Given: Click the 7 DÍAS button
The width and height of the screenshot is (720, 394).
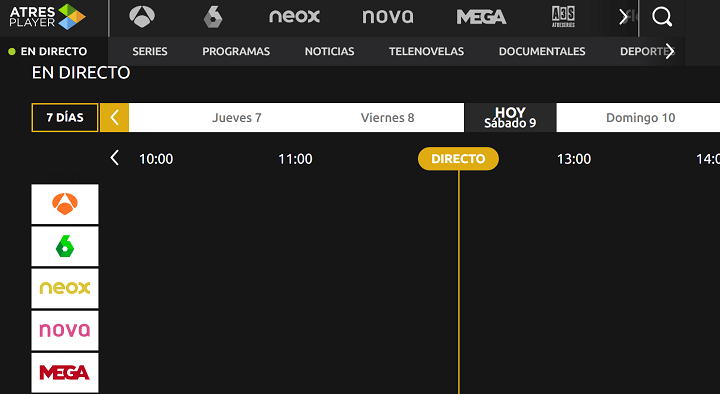Looking at the screenshot, I should [65, 118].
